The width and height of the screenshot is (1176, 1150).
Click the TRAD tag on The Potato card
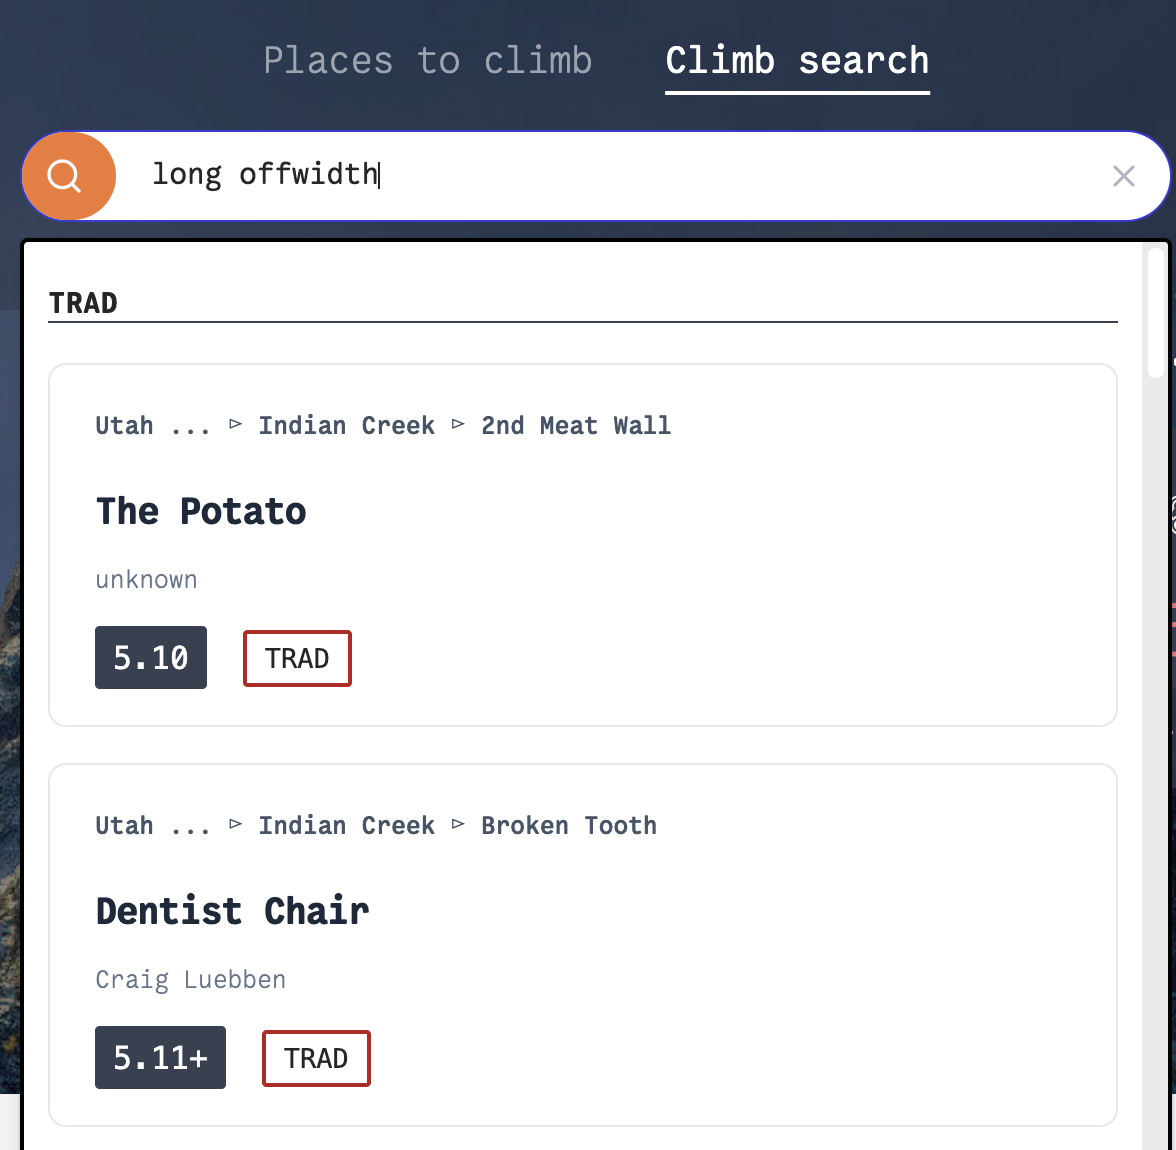[x=297, y=658]
